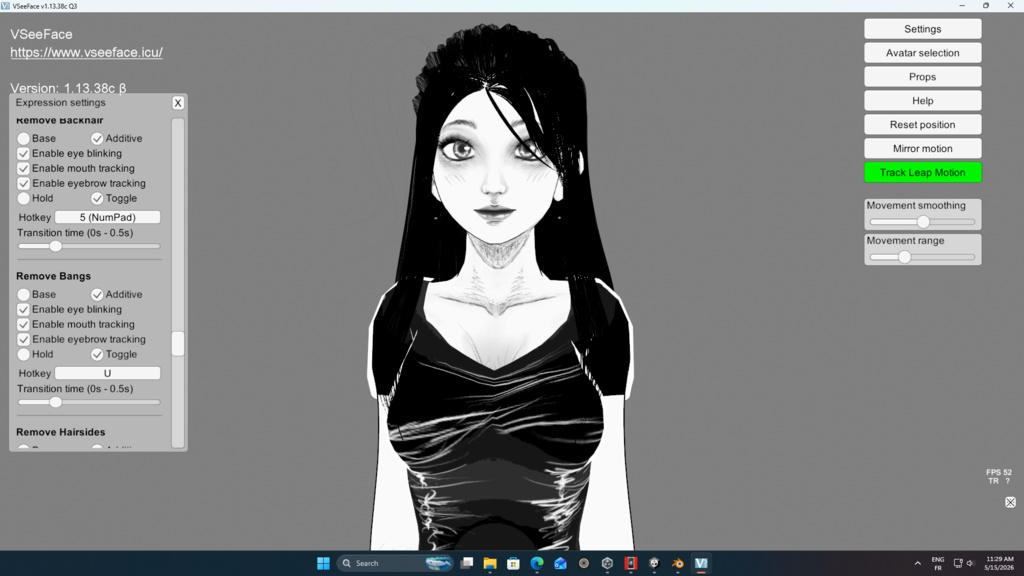Select Toggle mode for Remove Backhair
Screen dimensions: 1024x576
pyautogui.click(x=97, y=199)
